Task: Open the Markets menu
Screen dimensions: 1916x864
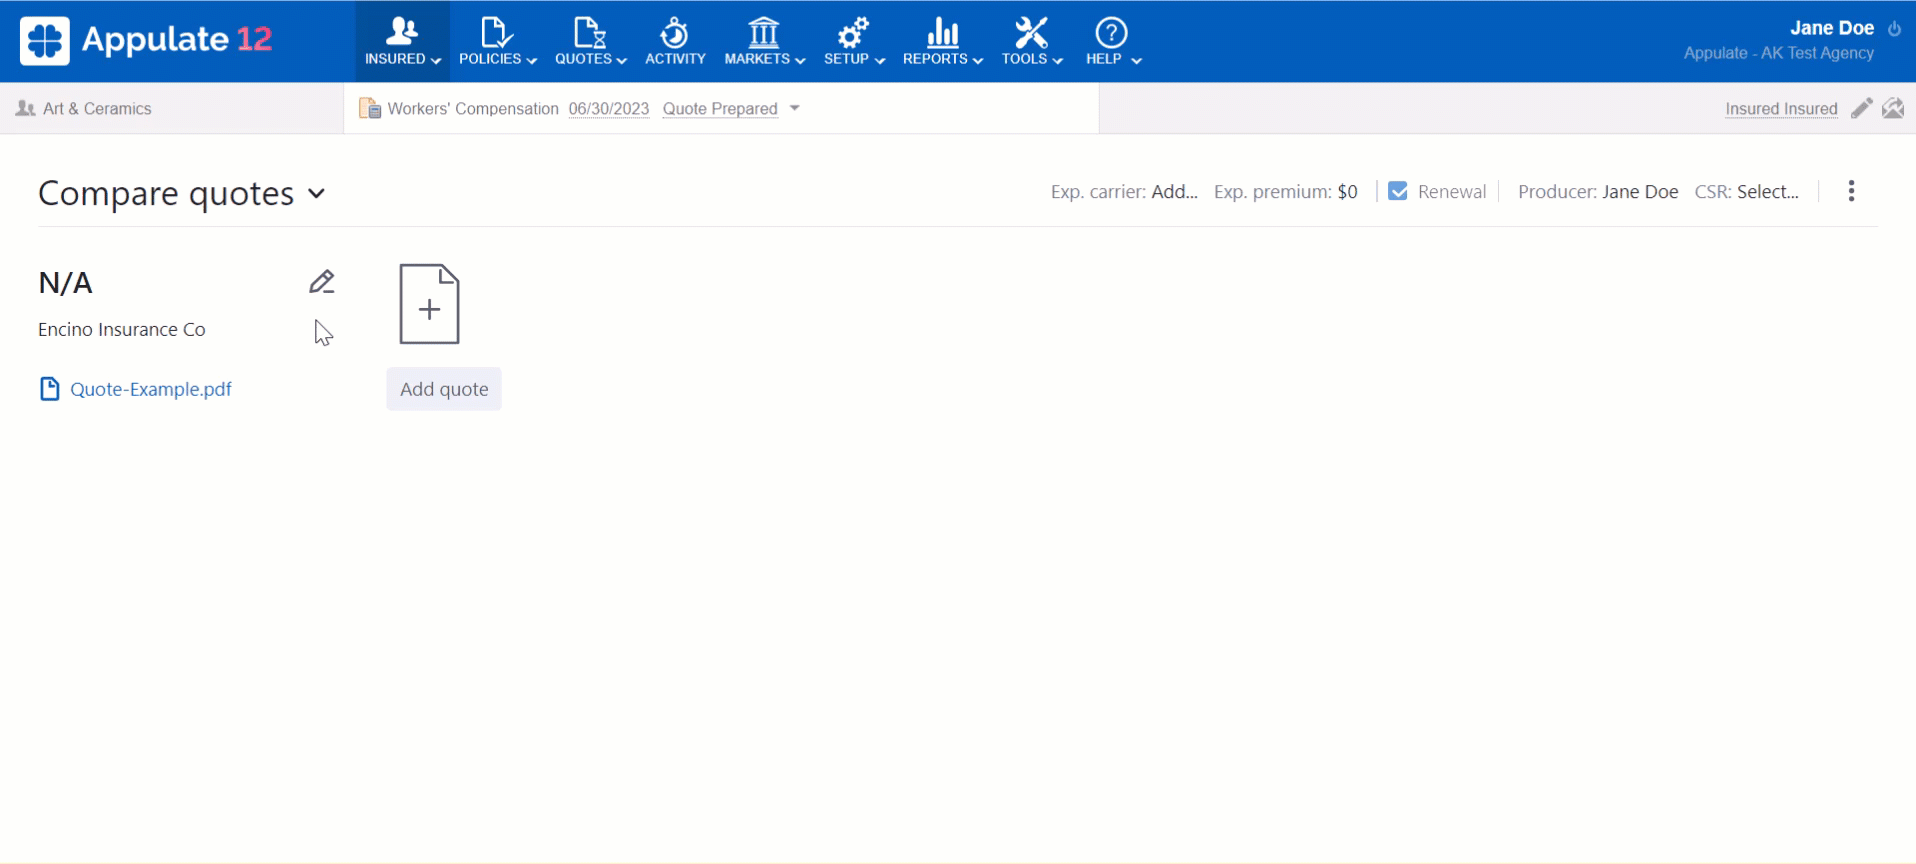Action: pos(764,41)
